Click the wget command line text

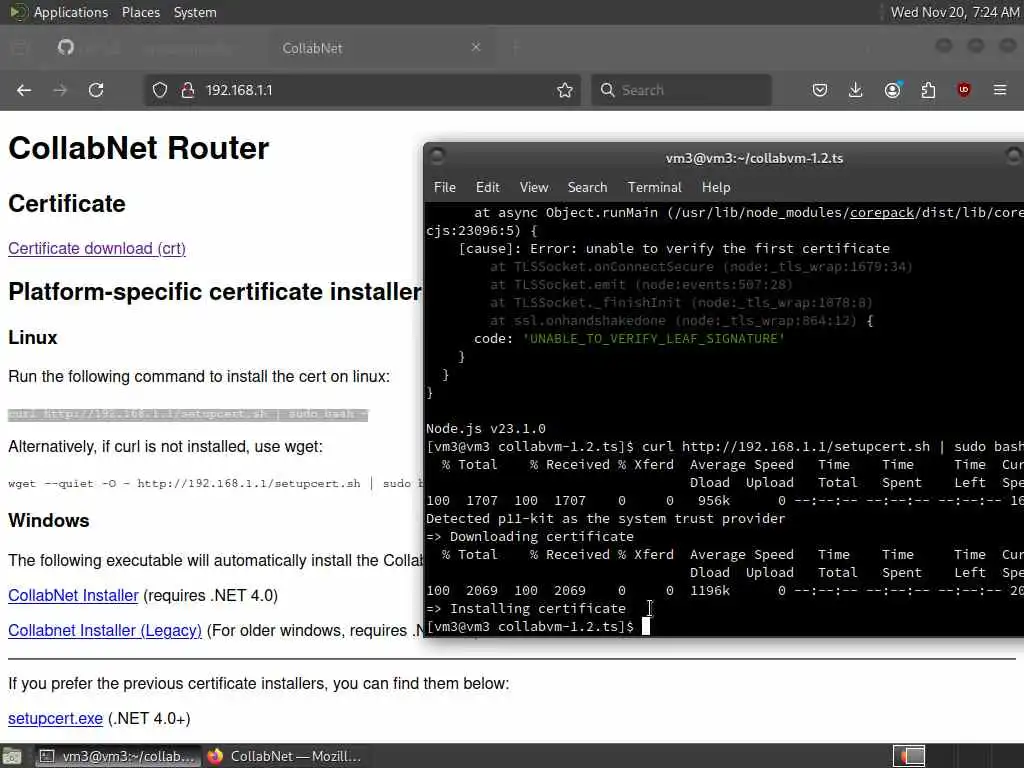point(216,483)
